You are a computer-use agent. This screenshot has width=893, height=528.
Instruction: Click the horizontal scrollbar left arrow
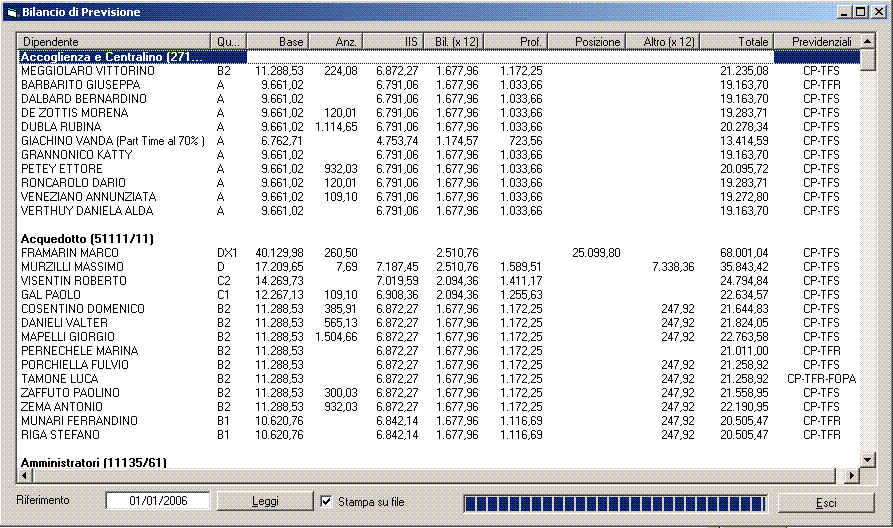click(x=24, y=475)
